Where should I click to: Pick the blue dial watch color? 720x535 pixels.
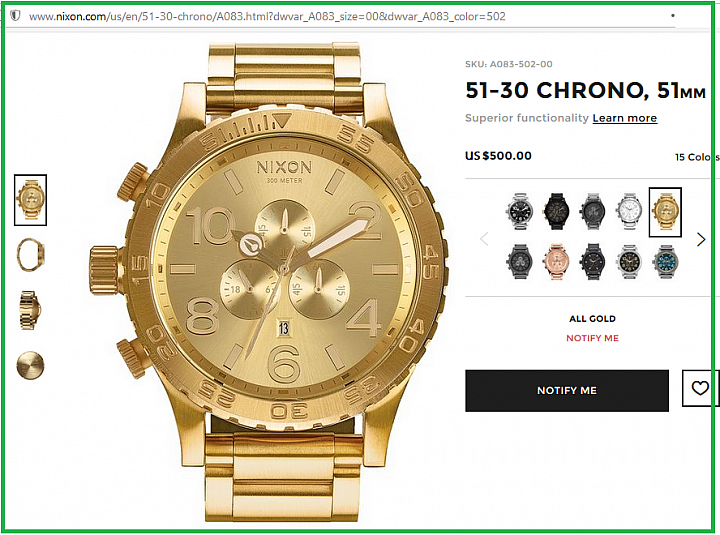pyautogui.click(x=665, y=262)
